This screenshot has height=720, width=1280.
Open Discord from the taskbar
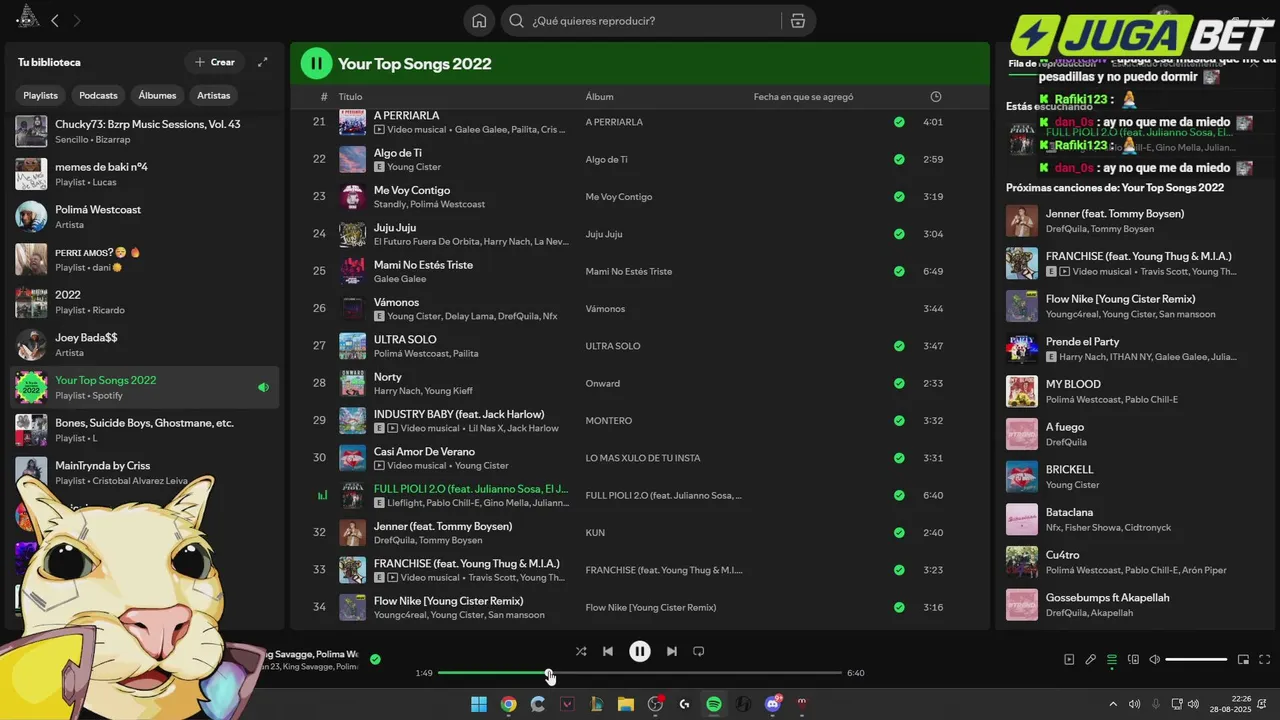pos(773,704)
